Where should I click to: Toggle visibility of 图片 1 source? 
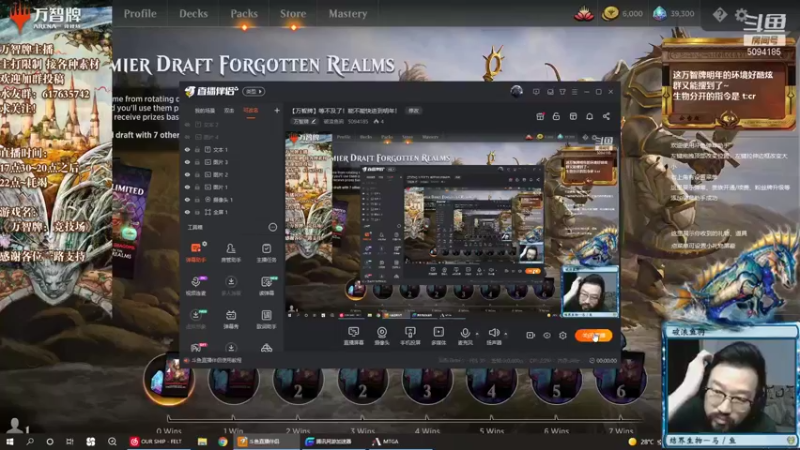tap(187, 187)
